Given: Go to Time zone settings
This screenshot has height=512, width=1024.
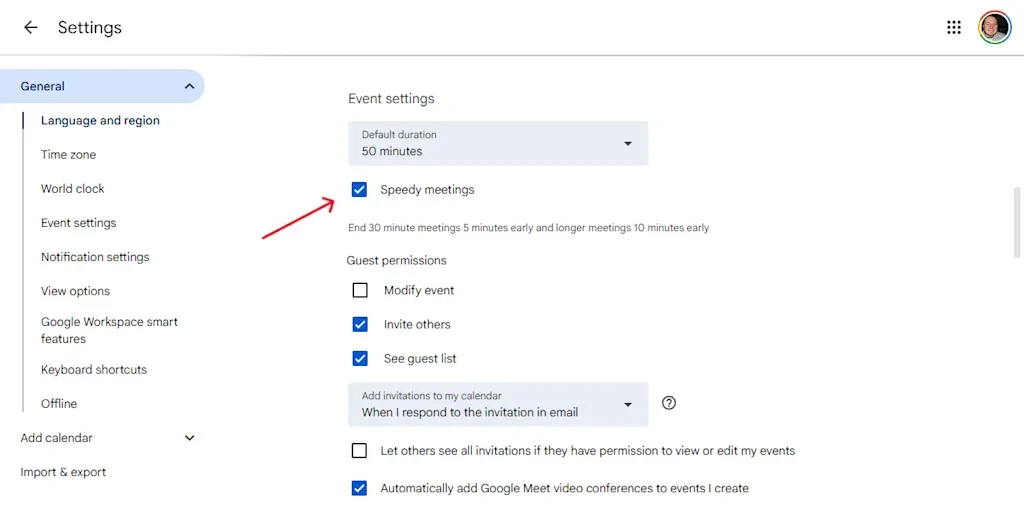Looking at the screenshot, I should [x=68, y=155].
